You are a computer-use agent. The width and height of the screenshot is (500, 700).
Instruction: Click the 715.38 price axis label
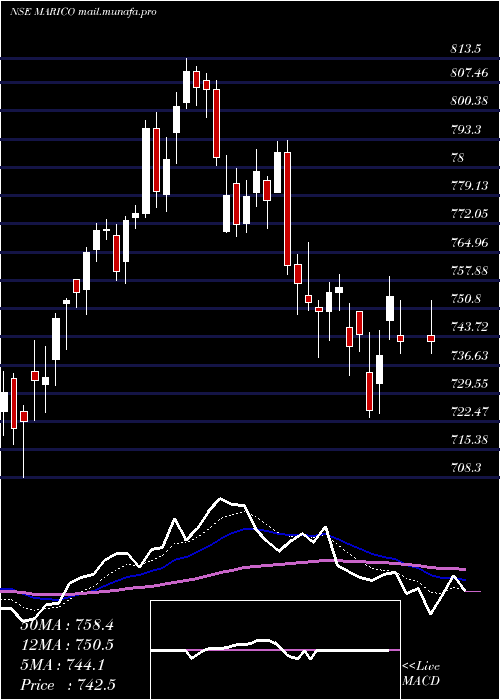[x=469, y=440]
